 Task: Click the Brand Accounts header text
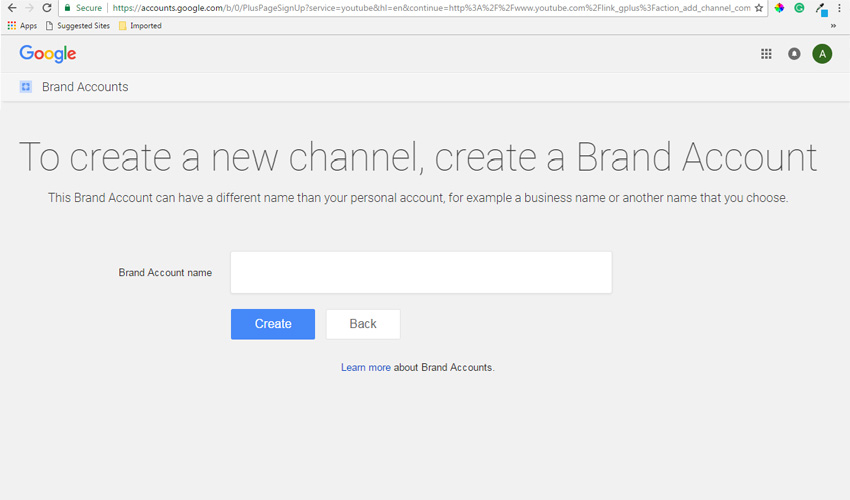85,87
